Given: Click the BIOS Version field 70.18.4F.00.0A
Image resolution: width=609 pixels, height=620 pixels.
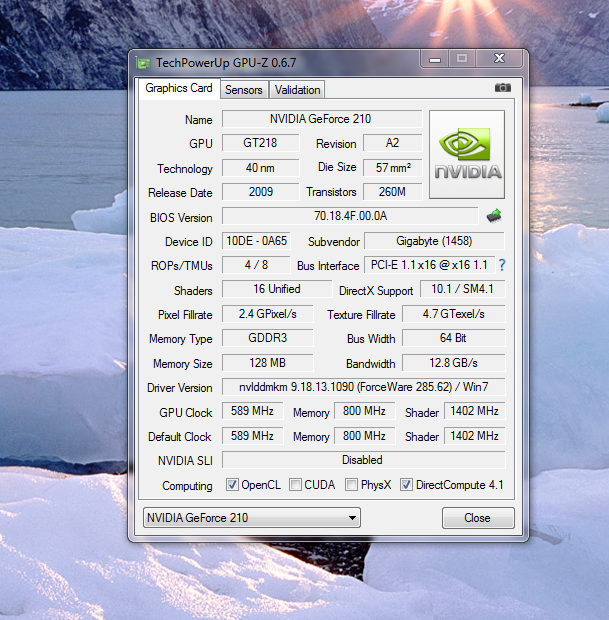Looking at the screenshot, I should [x=350, y=216].
